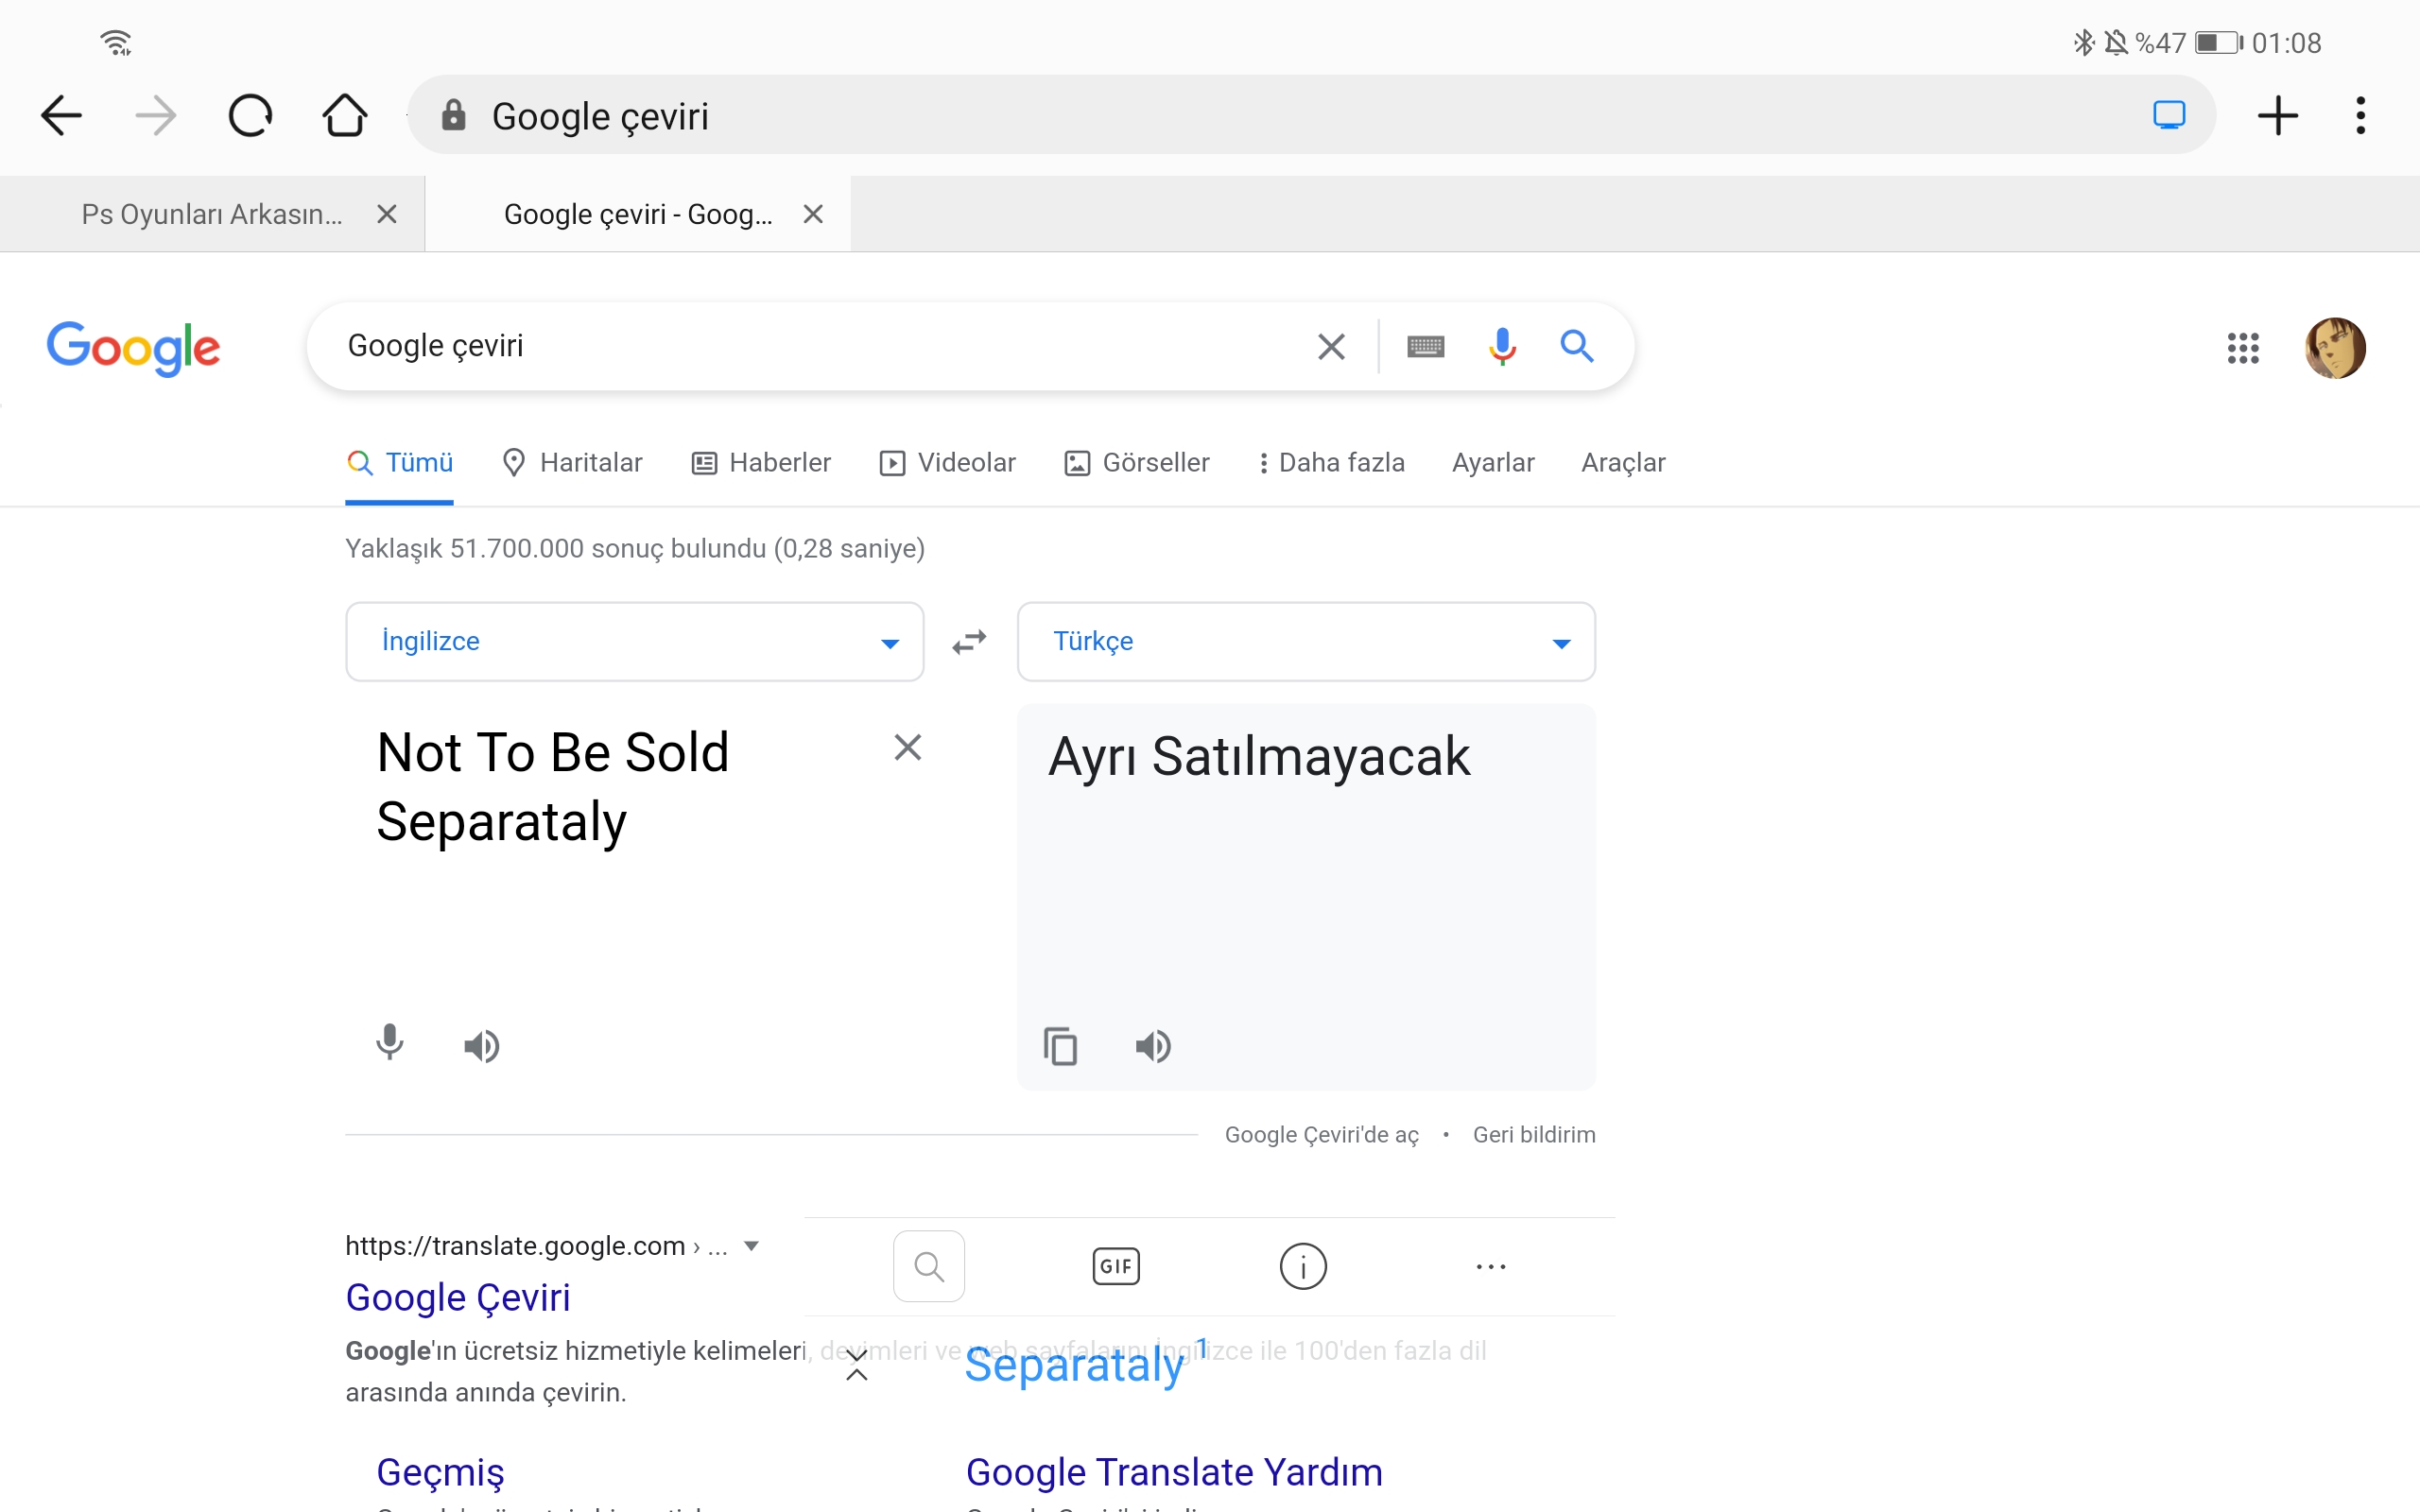The image size is (2420, 1512).
Task: Tap the muted notifications bell icon
Action: pyautogui.click(x=2116, y=43)
